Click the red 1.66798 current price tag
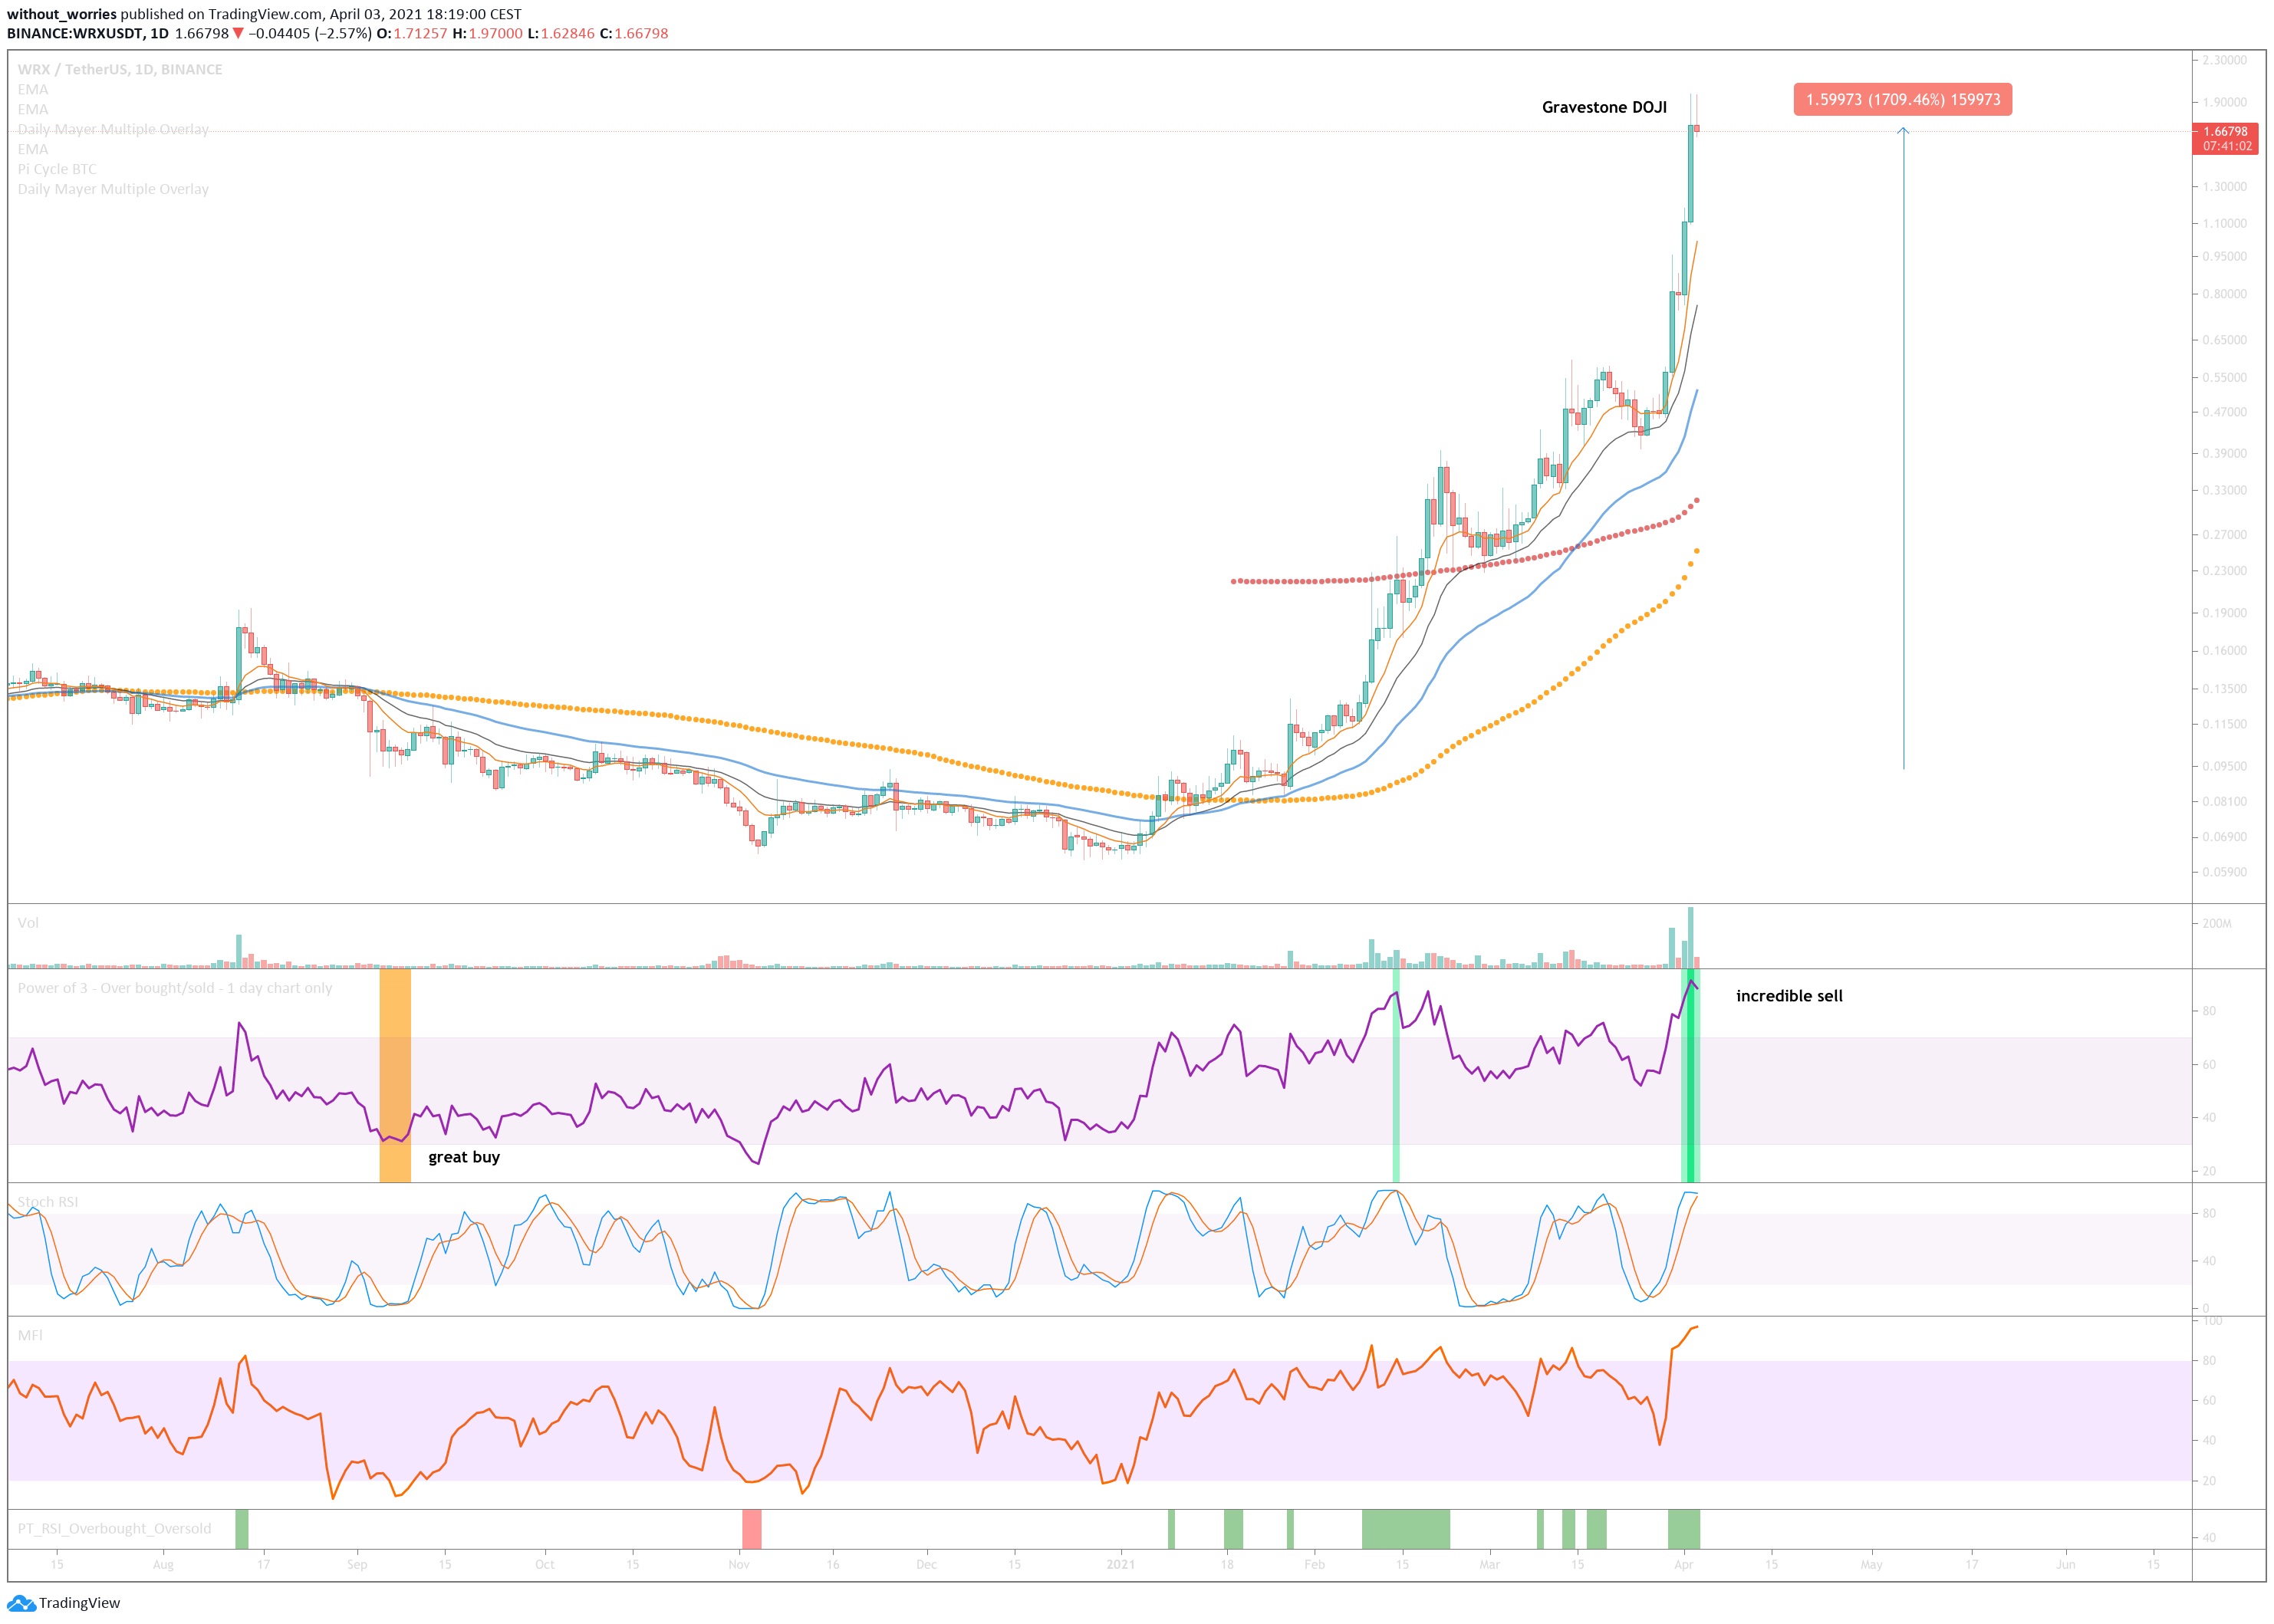 [x=2225, y=131]
